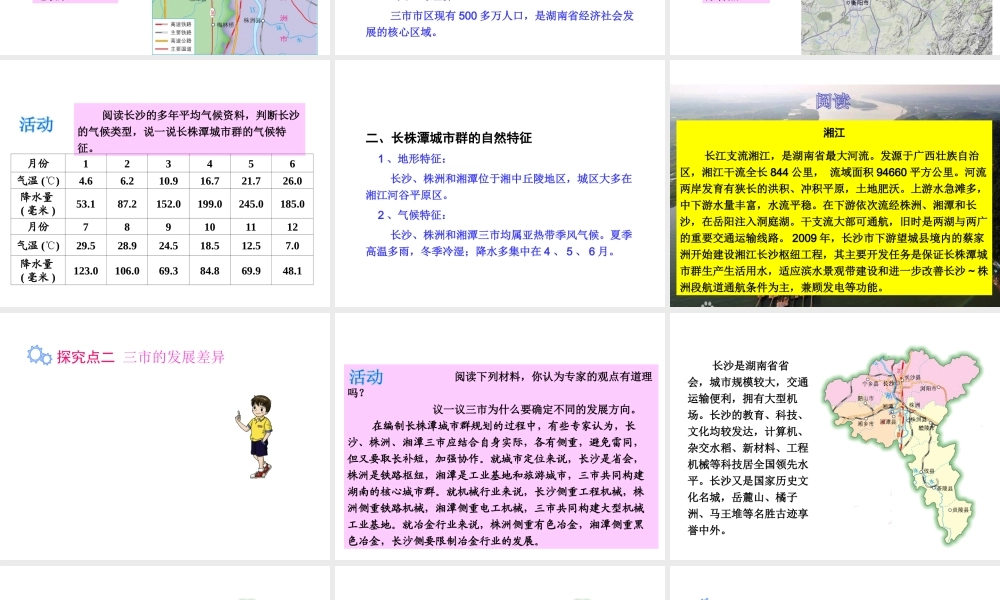Click the precipitation cell 123.0

click(x=85, y=270)
